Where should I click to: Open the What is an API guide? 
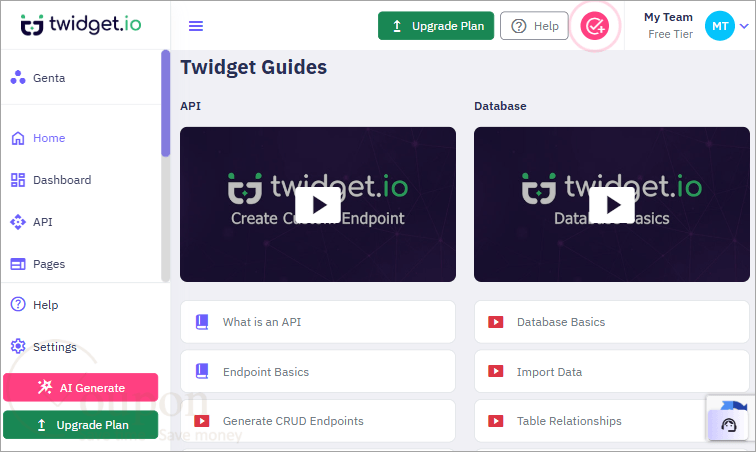pyautogui.click(x=318, y=322)
